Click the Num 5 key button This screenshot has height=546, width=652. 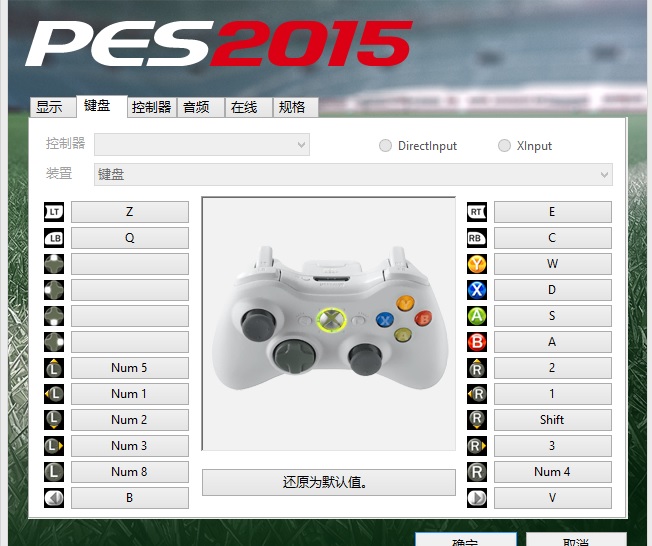[130, 368]
